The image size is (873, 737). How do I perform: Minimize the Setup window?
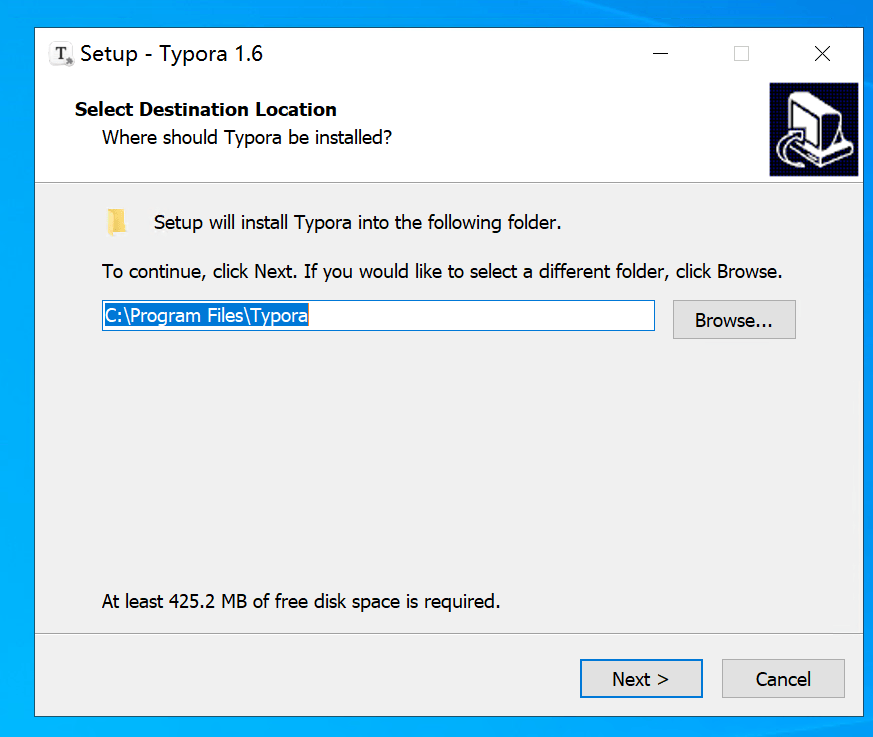660,53
